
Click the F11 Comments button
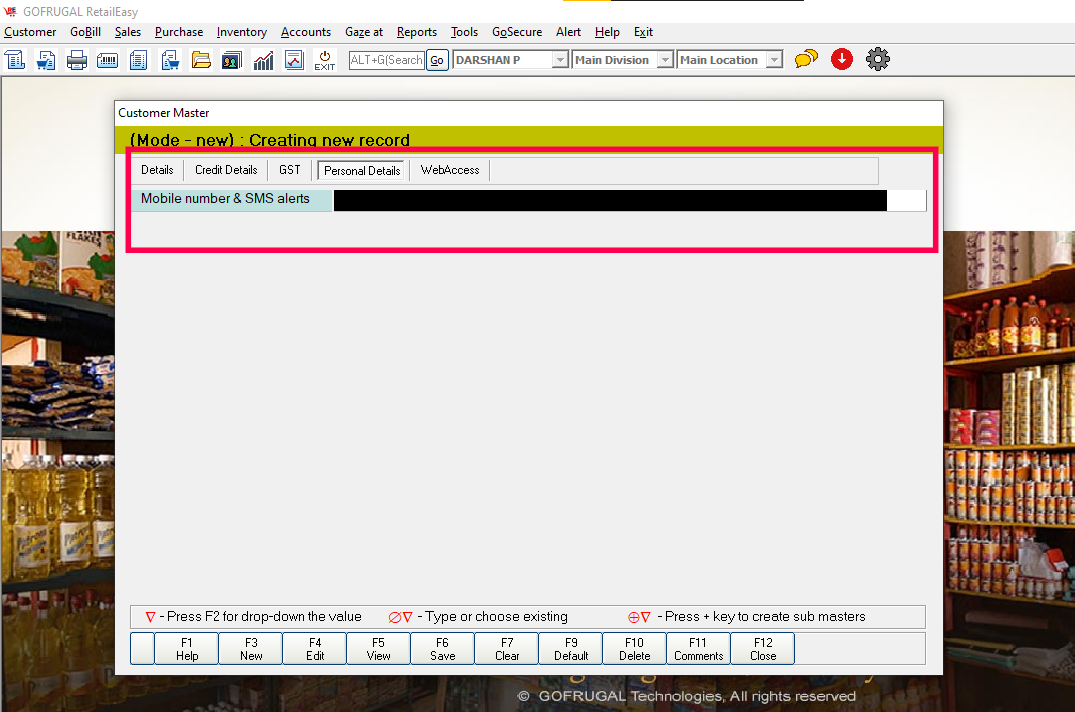pyautogui.click(x=698, y=649)
